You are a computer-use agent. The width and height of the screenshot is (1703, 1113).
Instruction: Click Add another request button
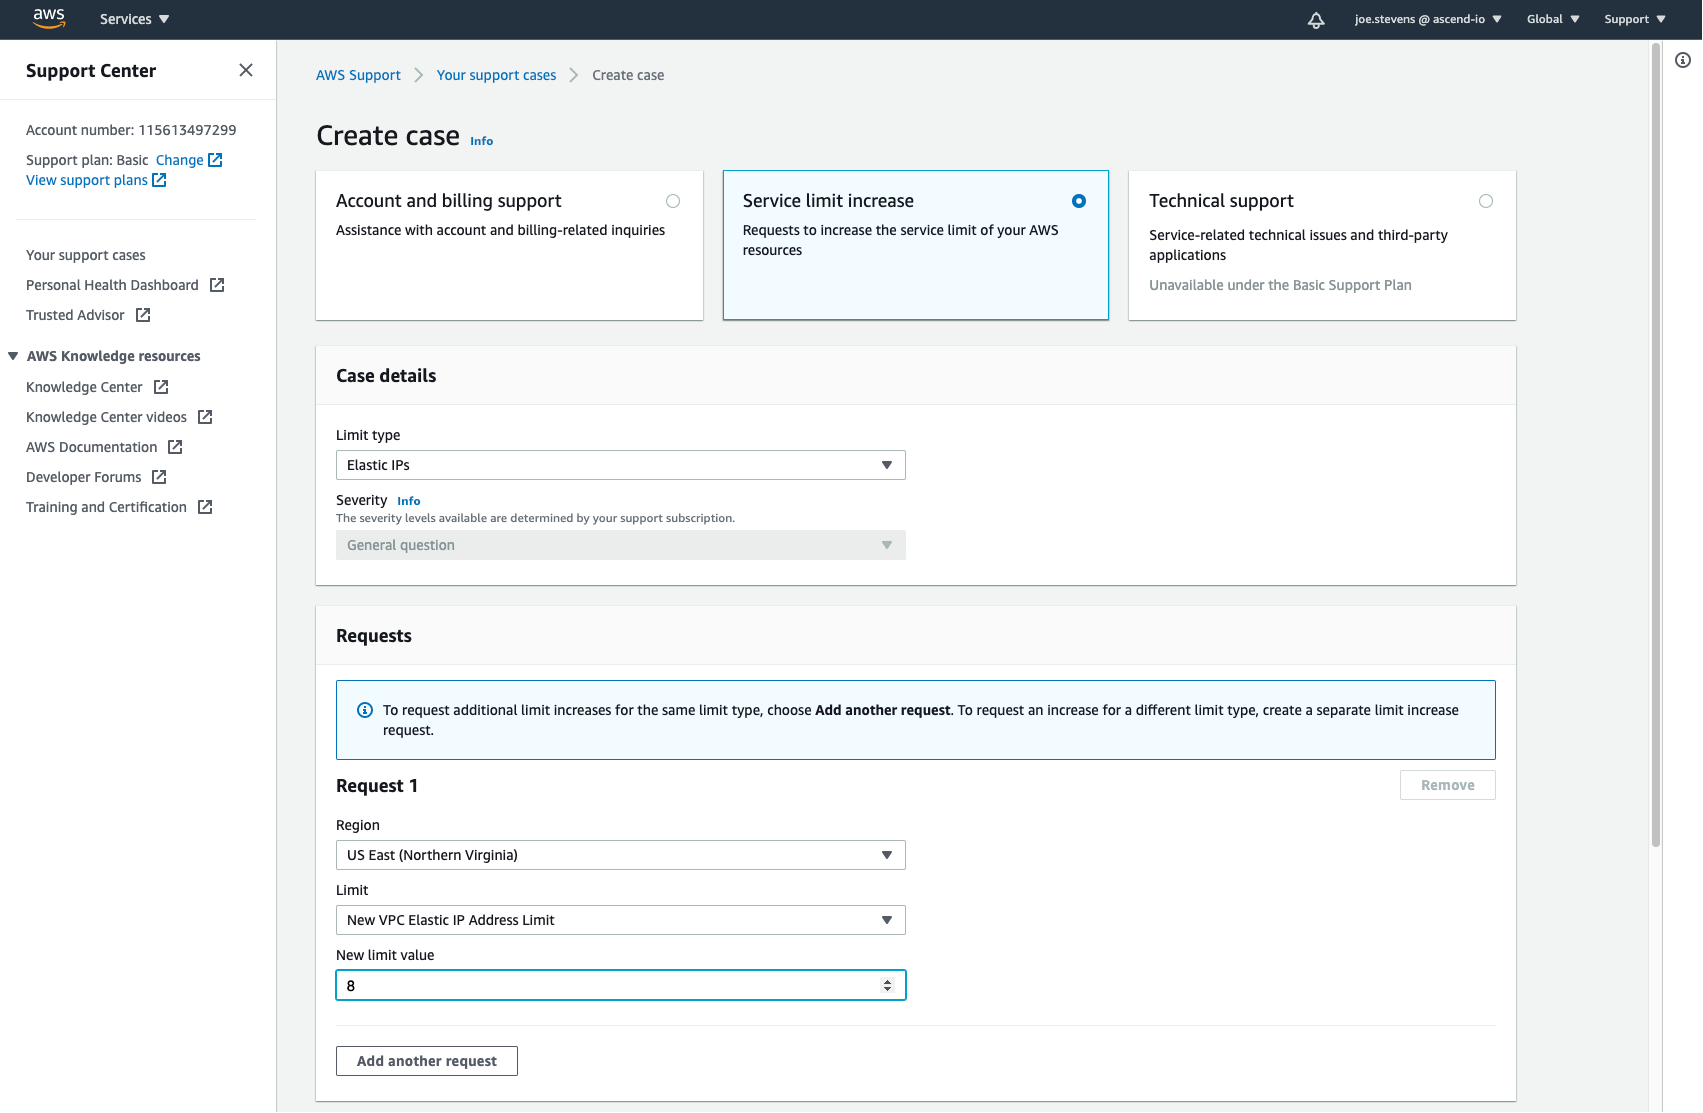coord(427,1061)
